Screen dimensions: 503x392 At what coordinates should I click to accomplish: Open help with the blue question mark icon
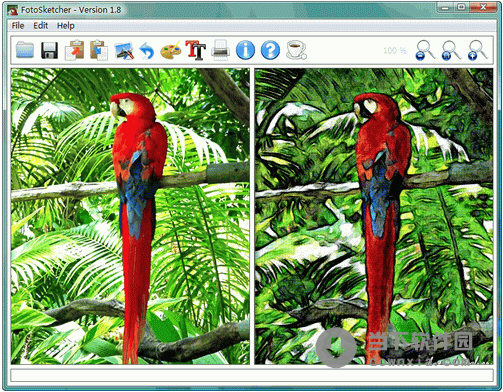[270, 50]
